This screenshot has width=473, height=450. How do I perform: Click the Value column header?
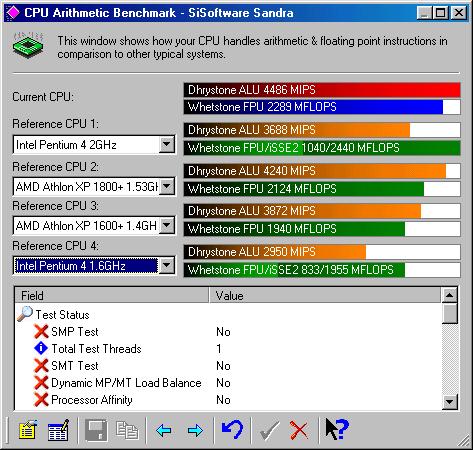coord(325,295)
